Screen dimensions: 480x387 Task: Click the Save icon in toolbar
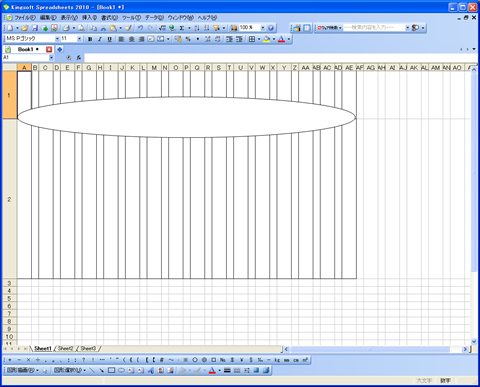(x=34, y=28)
